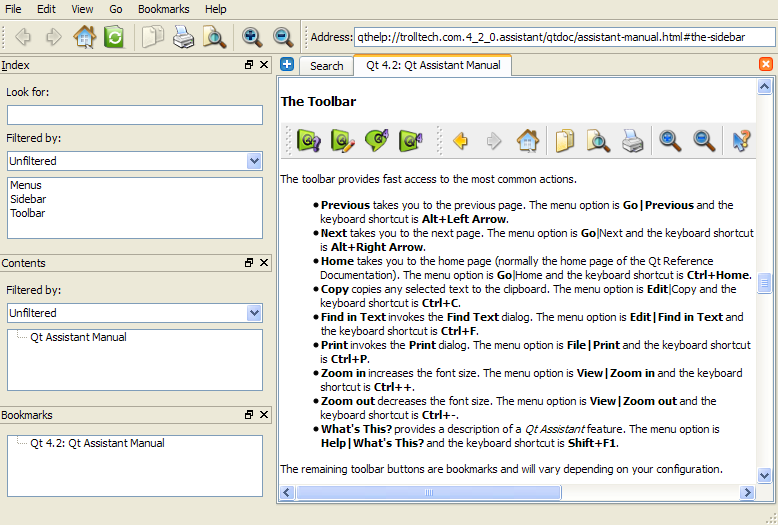Close the Contents panel
Image resolution: width=778 pixels, height=525 pixels.
pyautogui.click(x=264, y=262)
